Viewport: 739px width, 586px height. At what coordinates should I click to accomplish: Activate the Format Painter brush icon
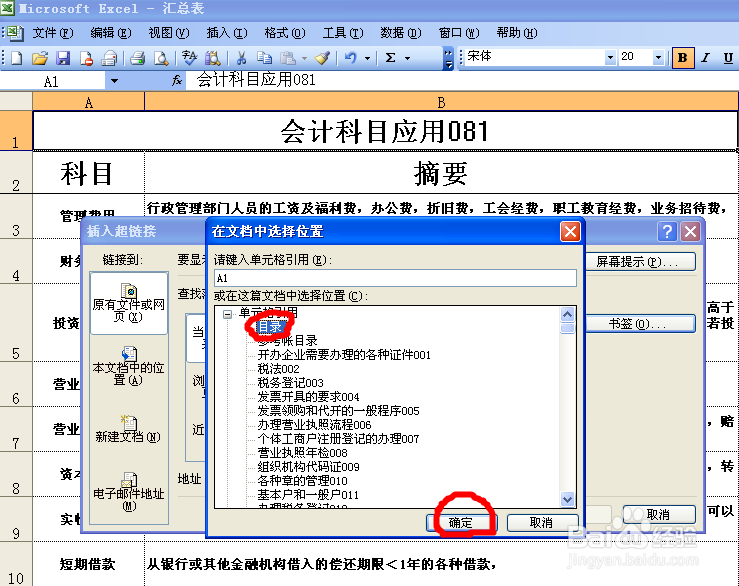[322, 58]
